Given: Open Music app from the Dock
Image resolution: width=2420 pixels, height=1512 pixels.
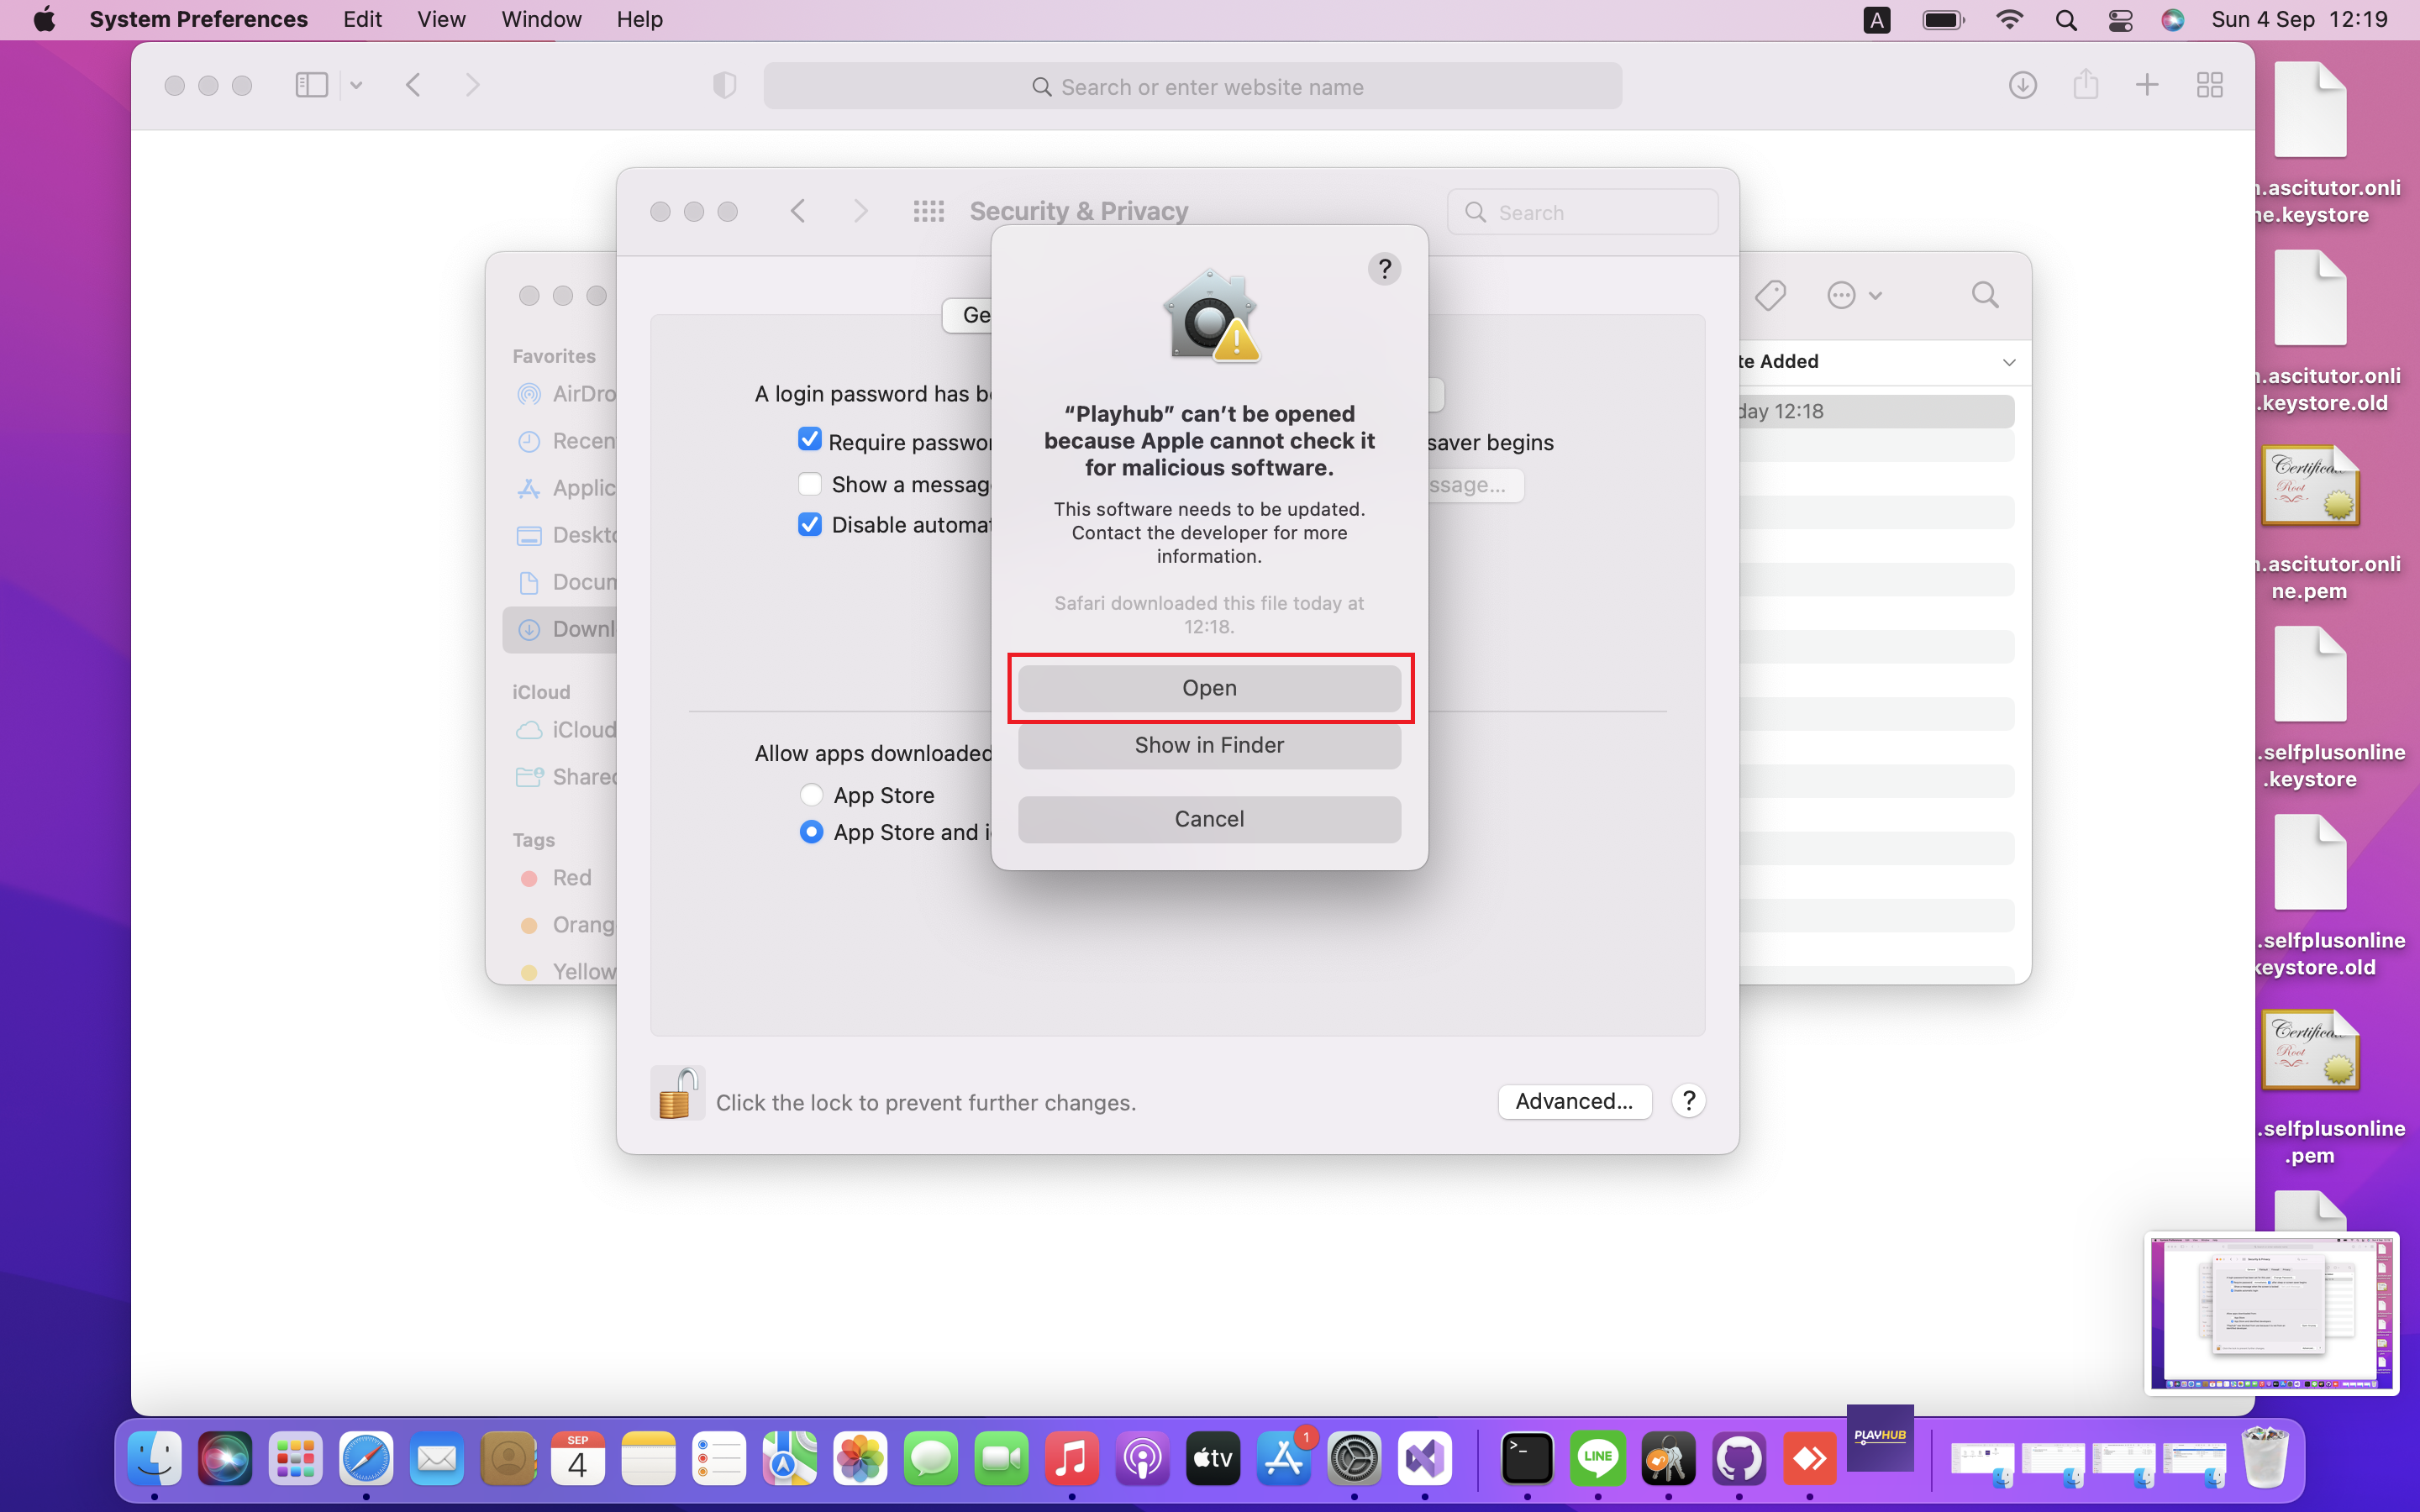Looking at the screenshot, I should tap(1071, 1459).
